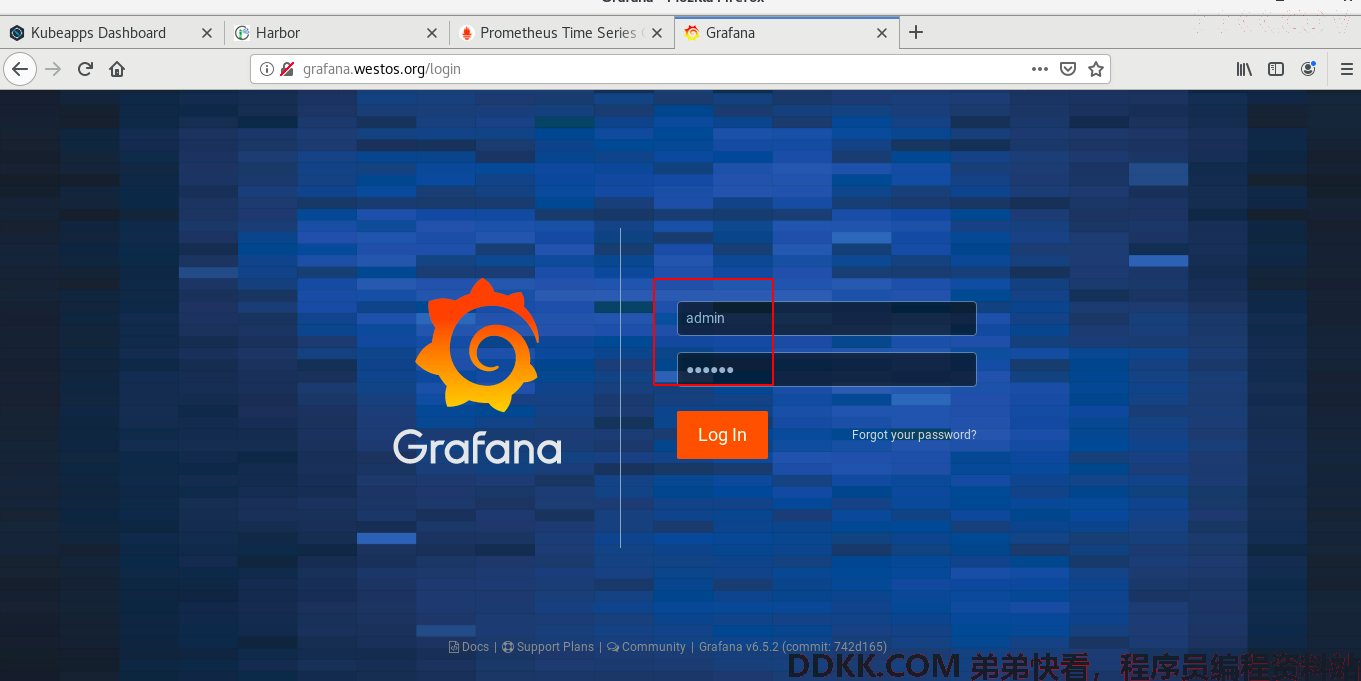The height and width of the screenshot is (681, 1361).
Task: Close the Harbor tab
Action: [432, 33]
